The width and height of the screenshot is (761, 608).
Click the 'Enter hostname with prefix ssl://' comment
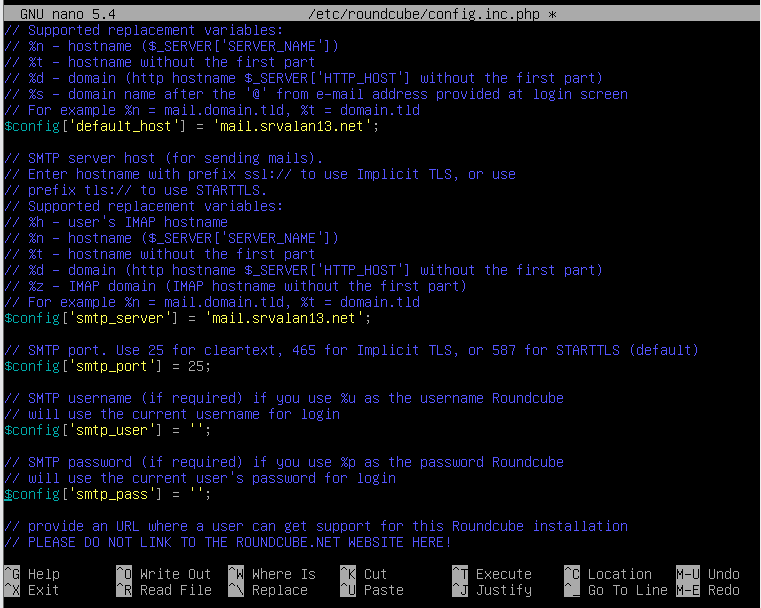point(261,174)
